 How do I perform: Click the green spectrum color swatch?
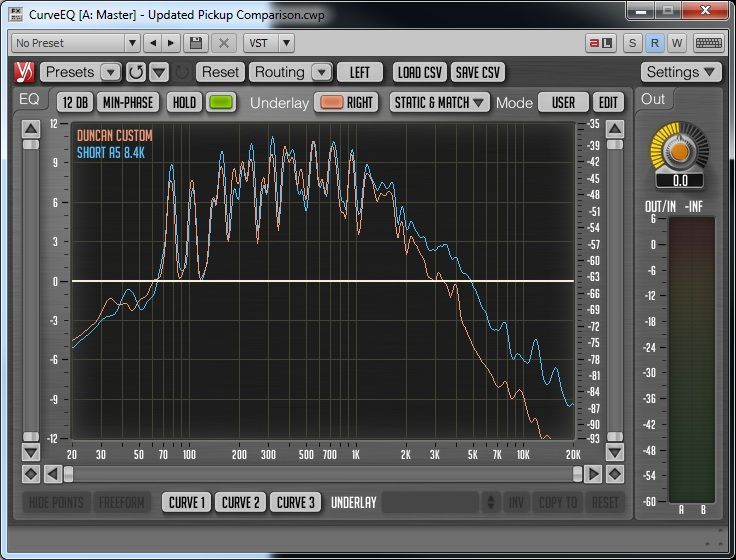tap(221, 102)
